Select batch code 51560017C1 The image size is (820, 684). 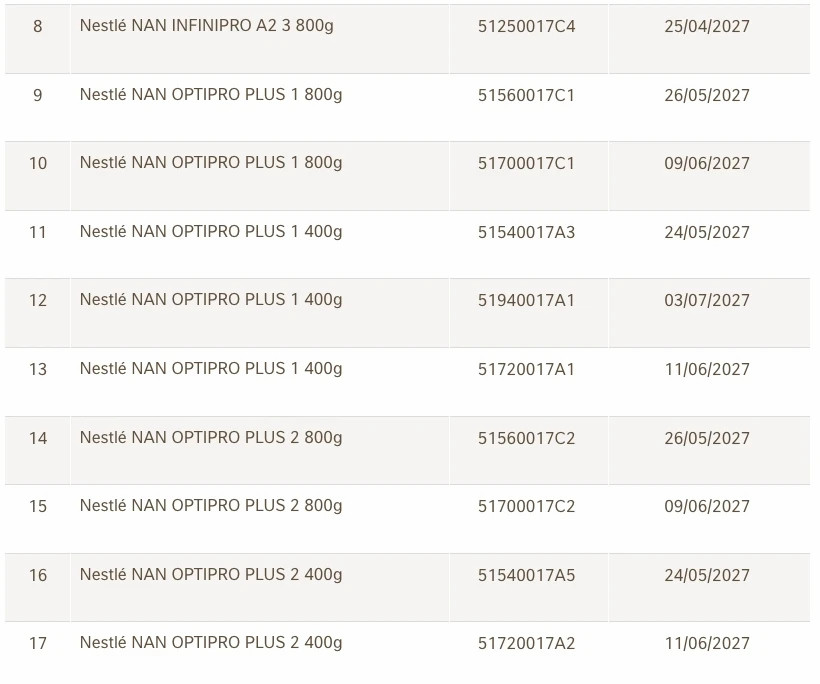526,96
